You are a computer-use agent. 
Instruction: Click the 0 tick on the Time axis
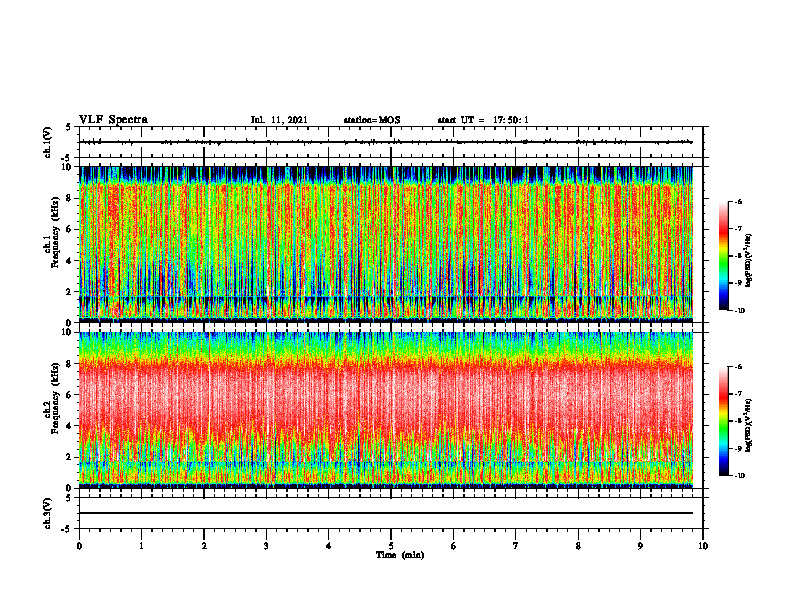pyautogui.click(x=79, y=546)
